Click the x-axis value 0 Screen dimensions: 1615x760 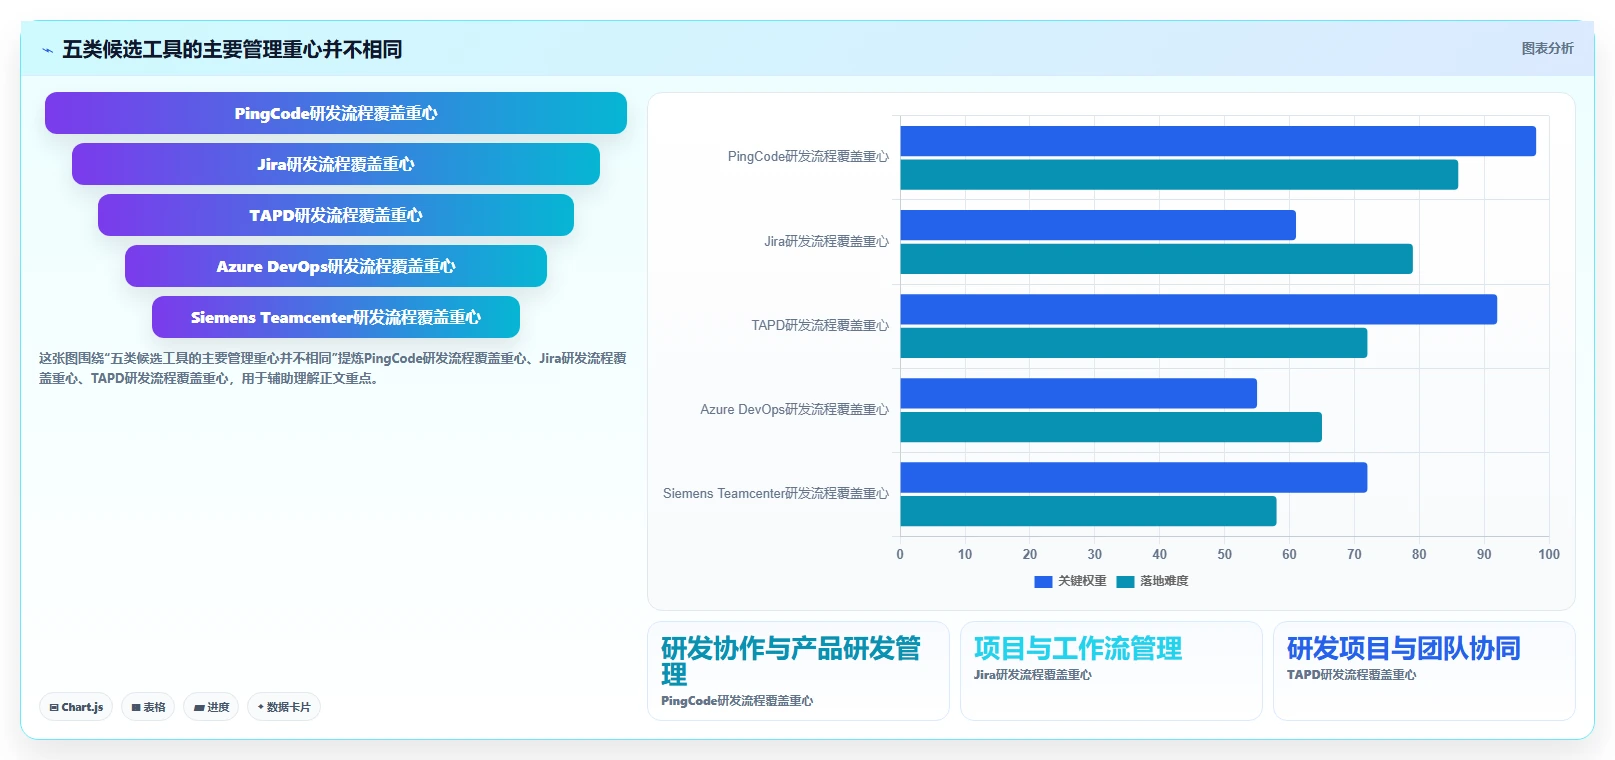click(900, 554)
